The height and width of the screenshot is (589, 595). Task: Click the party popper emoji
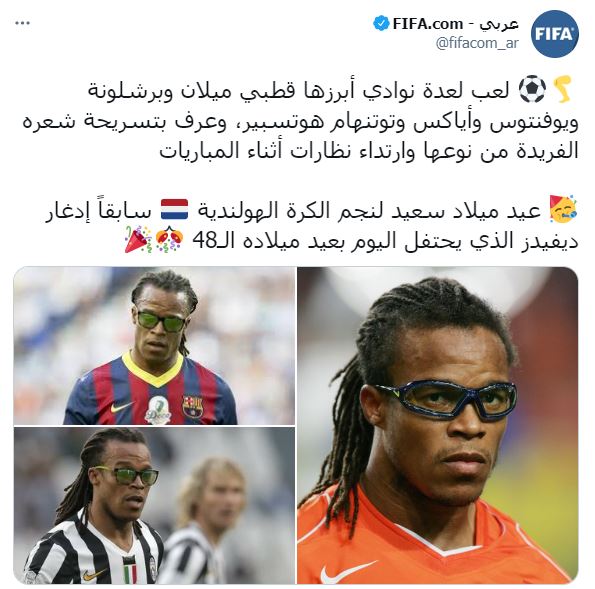tap(138, 239)
